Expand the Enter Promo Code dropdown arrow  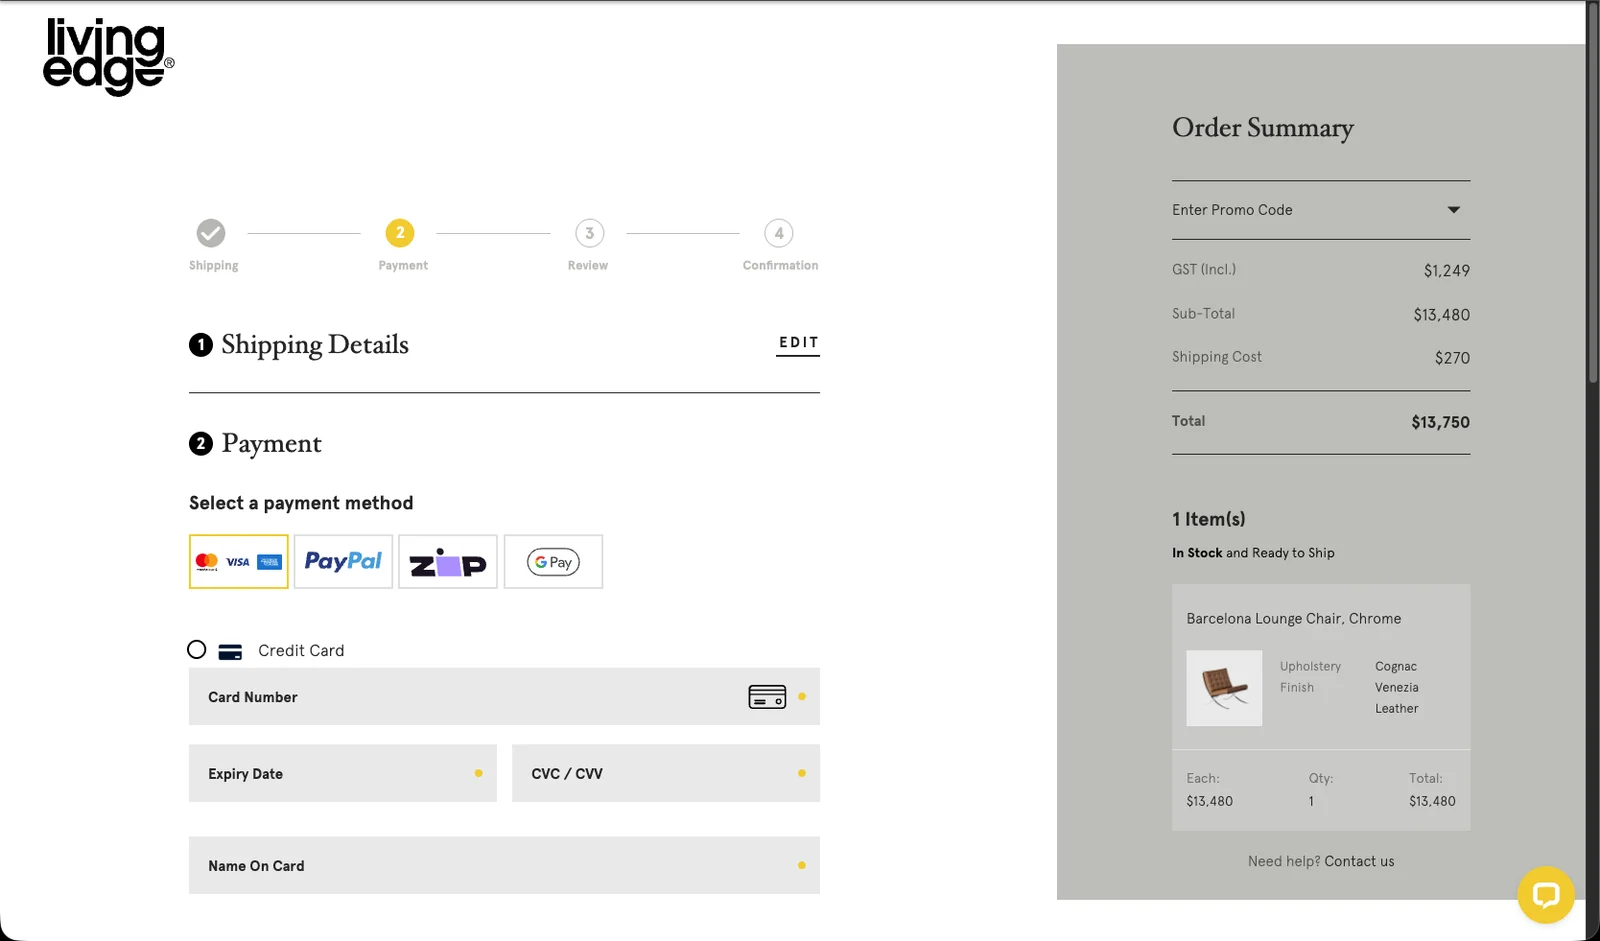1454,210
